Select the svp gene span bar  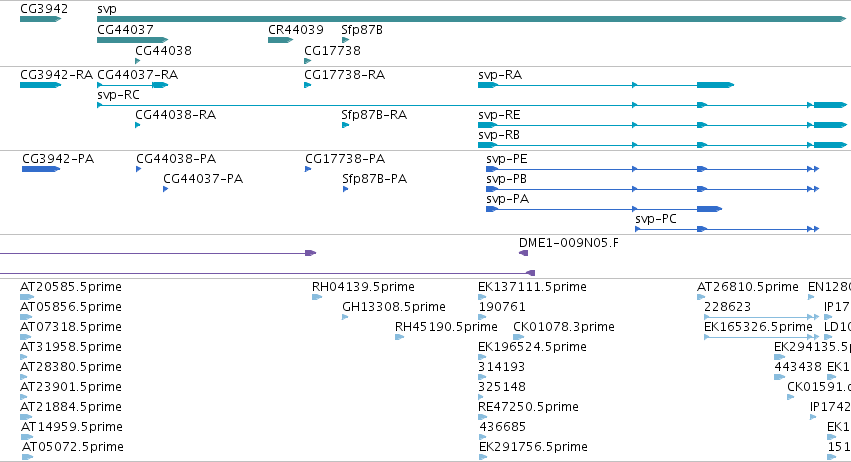point(471,19)
